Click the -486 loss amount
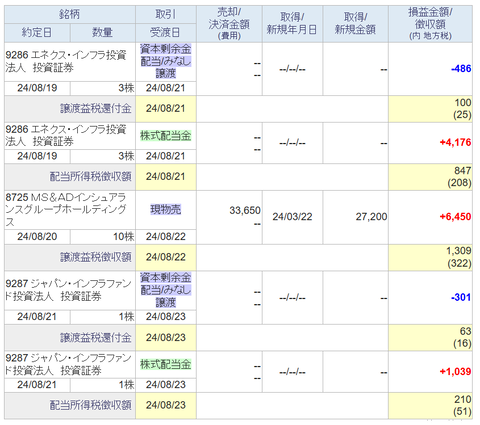480x425 pixels. [461, 69]
